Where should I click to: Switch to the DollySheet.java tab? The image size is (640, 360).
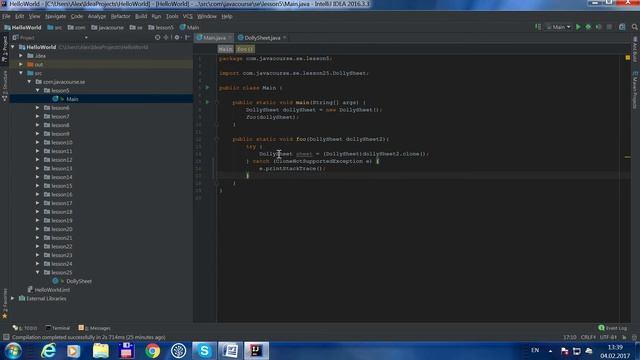(262, 38)
